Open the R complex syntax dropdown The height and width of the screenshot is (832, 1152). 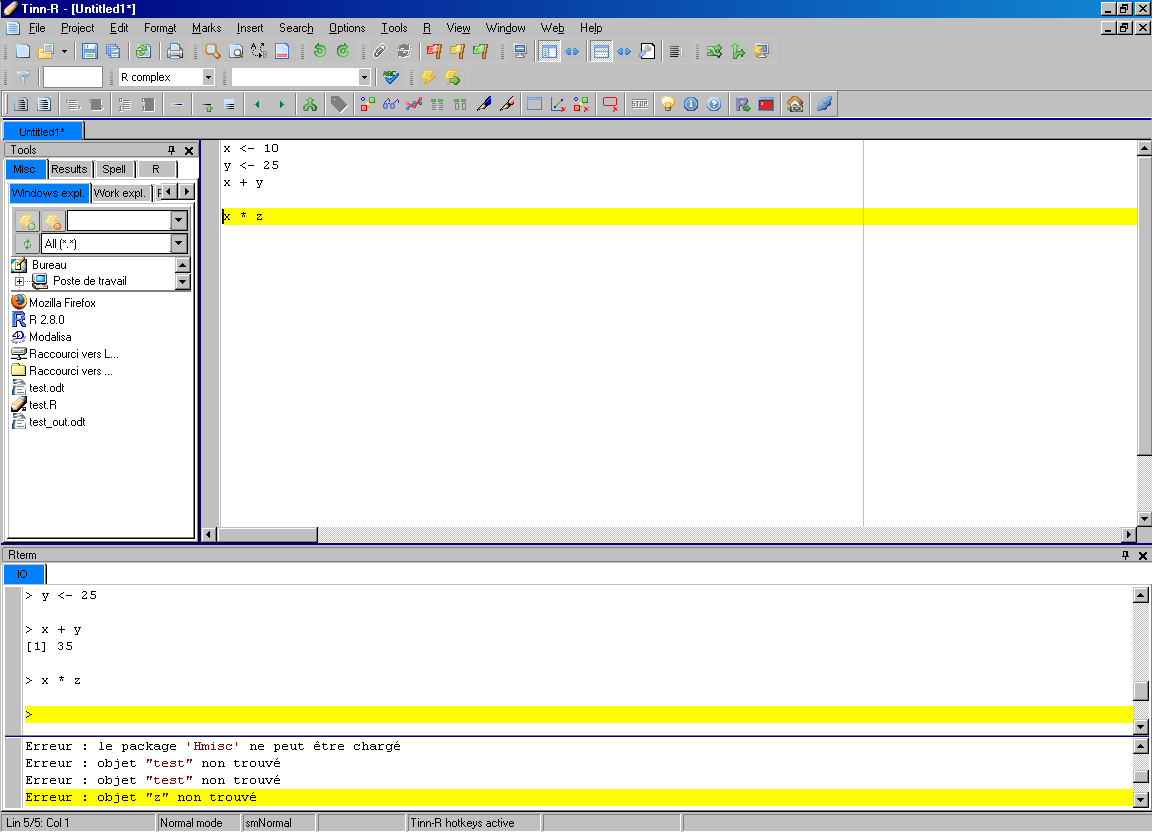pos(208,77)
